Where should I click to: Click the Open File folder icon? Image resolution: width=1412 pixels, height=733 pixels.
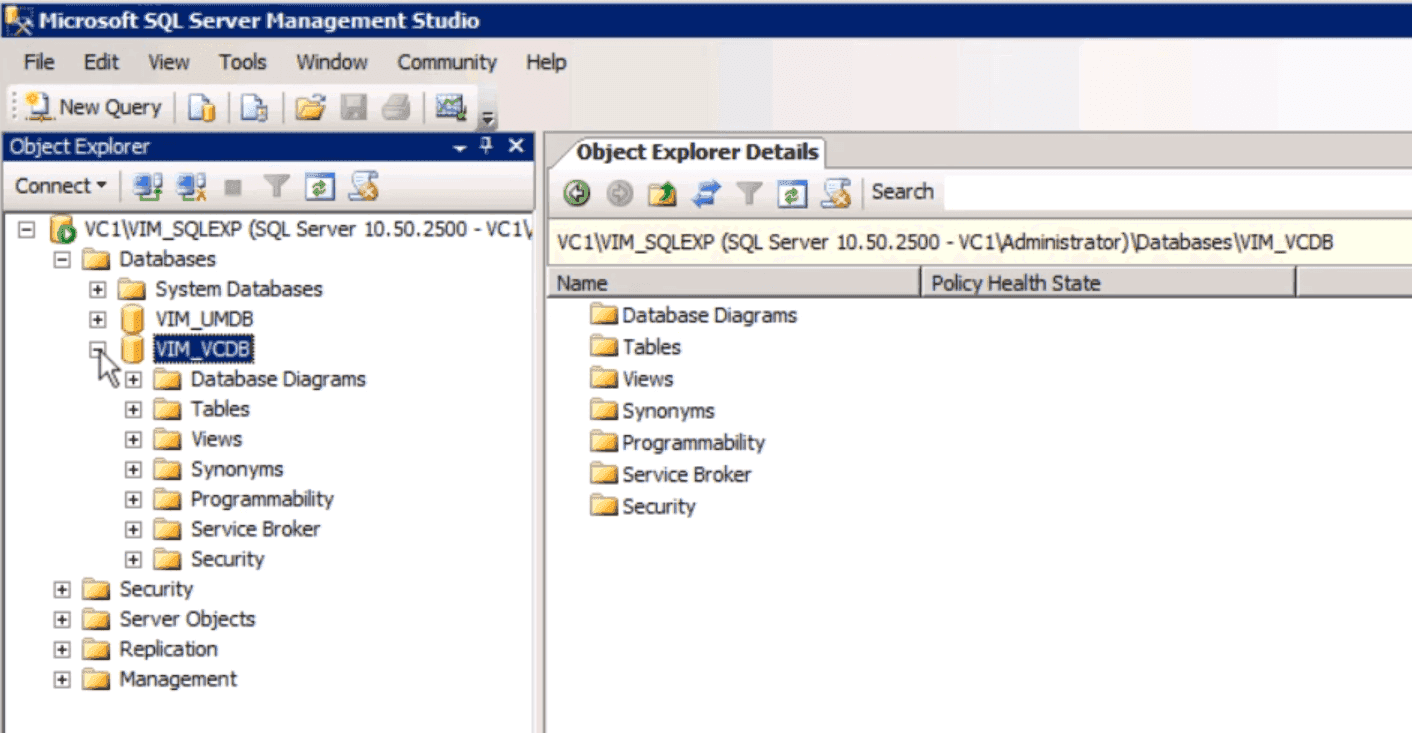(311, 107)
